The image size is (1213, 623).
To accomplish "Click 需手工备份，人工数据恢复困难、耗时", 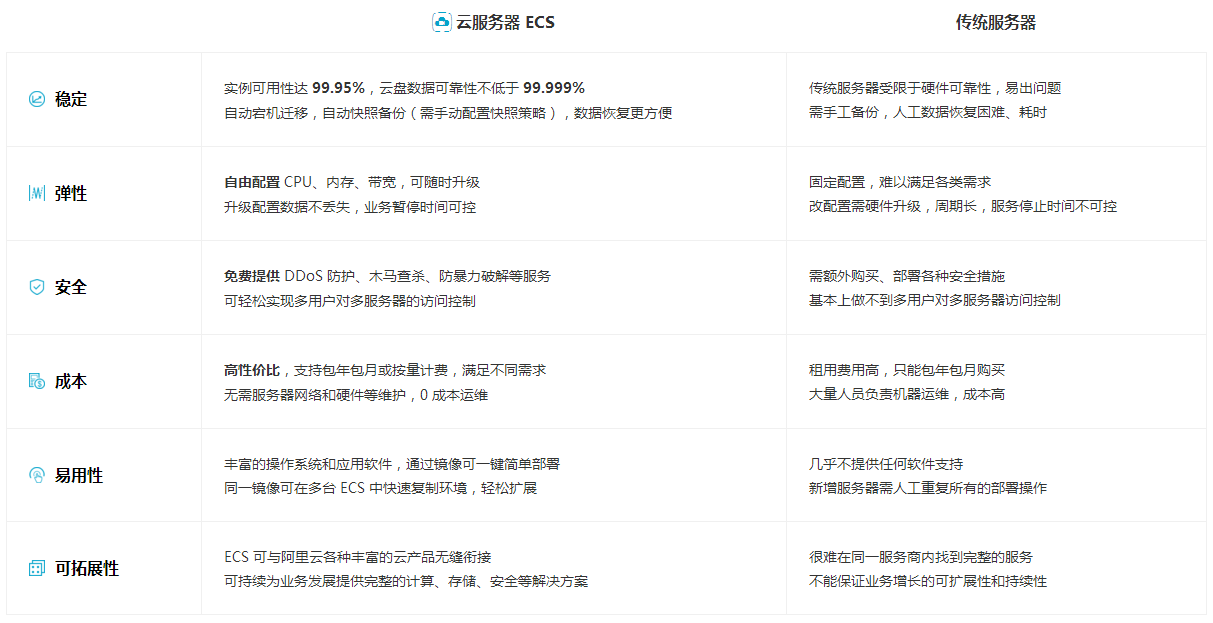I will 928,112.
